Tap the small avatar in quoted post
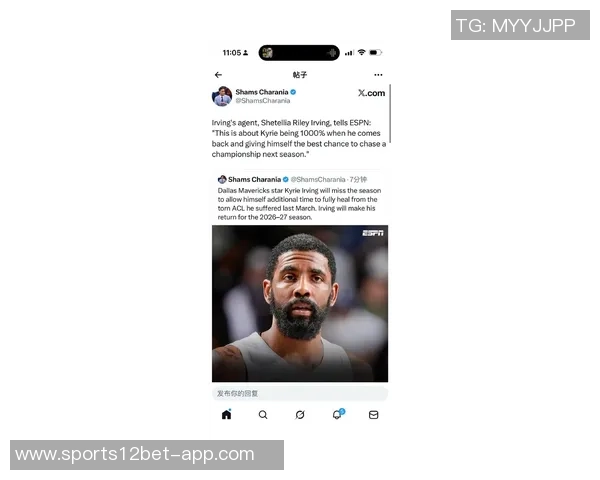600x480 pixels. pos(222,179)
